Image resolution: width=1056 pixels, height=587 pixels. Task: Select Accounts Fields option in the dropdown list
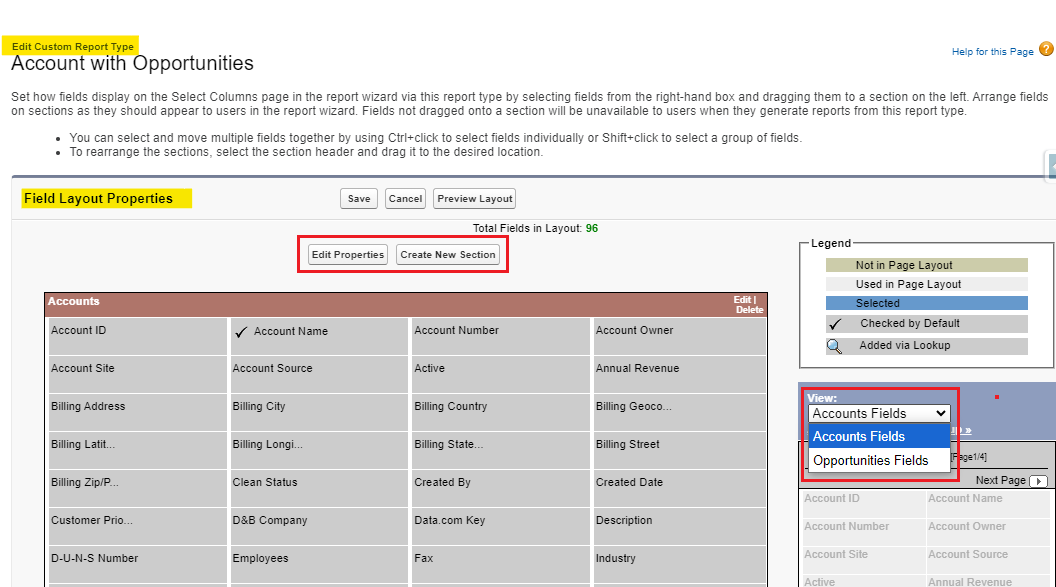click(x=859, y=437)
